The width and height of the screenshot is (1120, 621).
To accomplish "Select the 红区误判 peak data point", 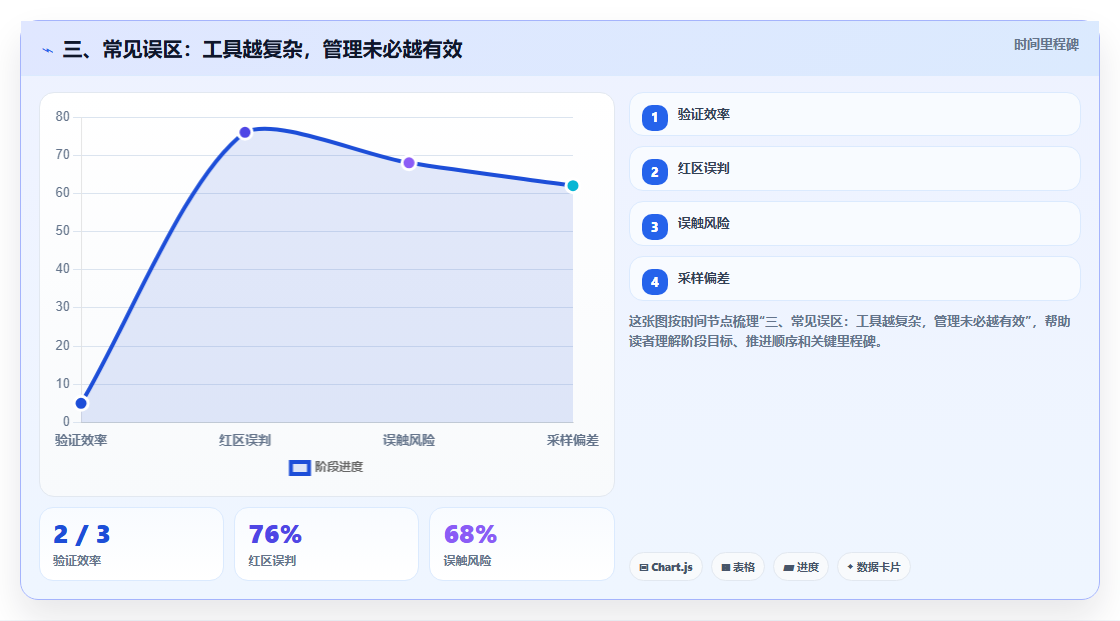I will pyautogui.click(x=245, y=132).
